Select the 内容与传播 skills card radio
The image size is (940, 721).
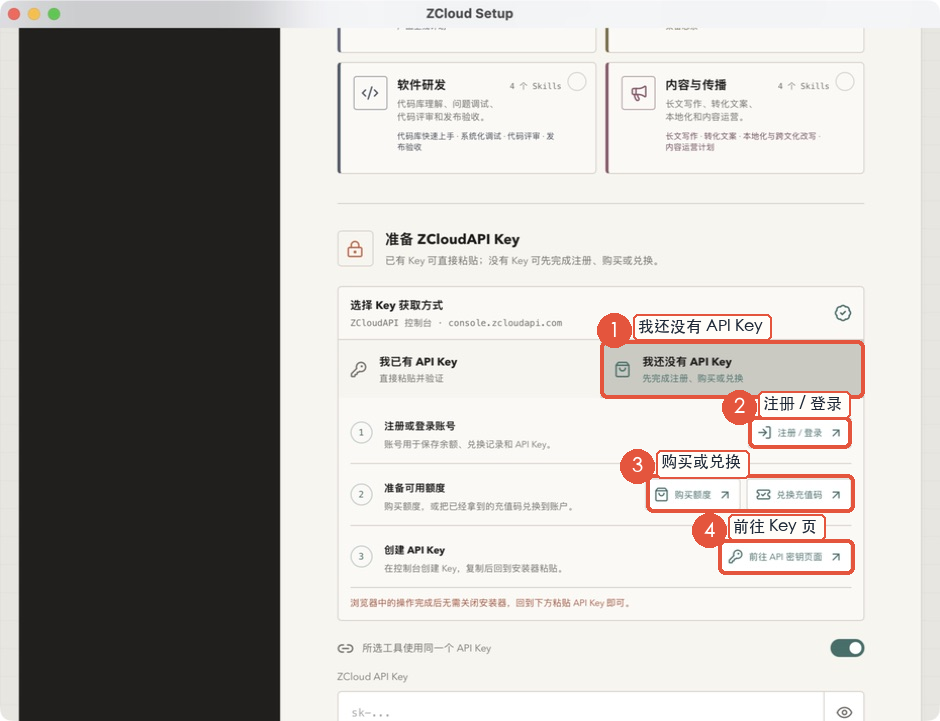pos(845,82)
